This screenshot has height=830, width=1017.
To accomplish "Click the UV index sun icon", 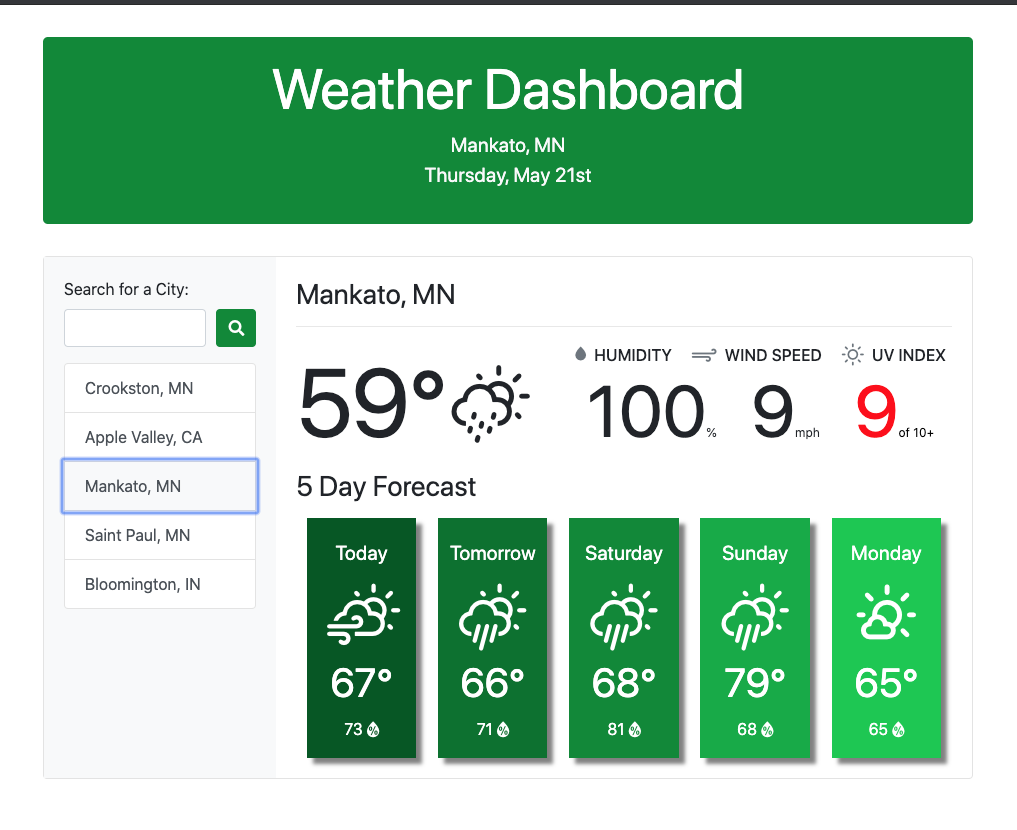I will (852, 354).
